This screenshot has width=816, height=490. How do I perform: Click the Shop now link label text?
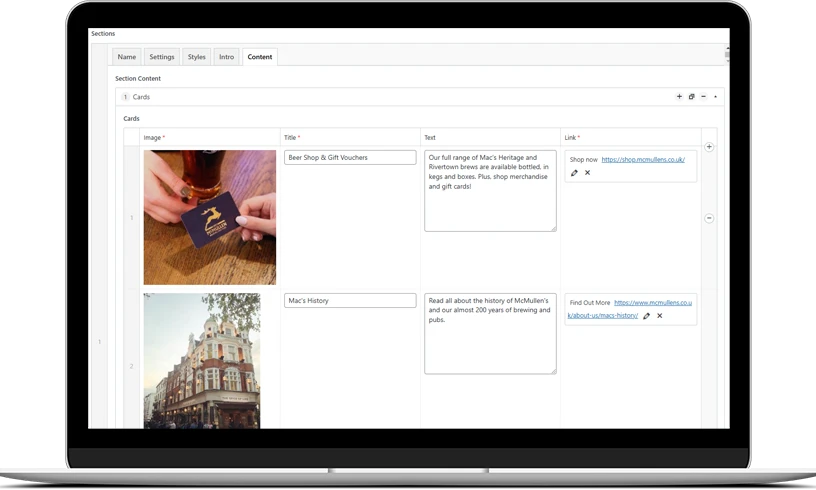pos(583,160)
